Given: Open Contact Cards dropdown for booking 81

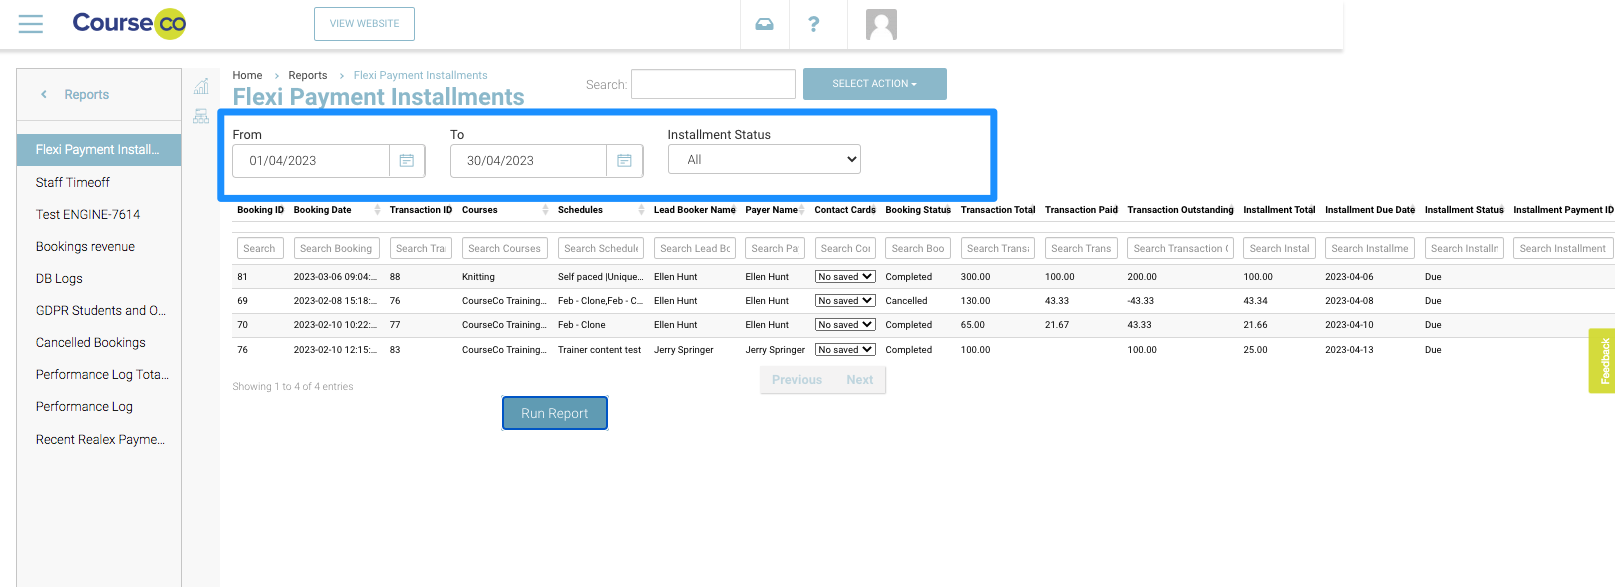Looking at the screenshot, I should (x=845, y=277).
